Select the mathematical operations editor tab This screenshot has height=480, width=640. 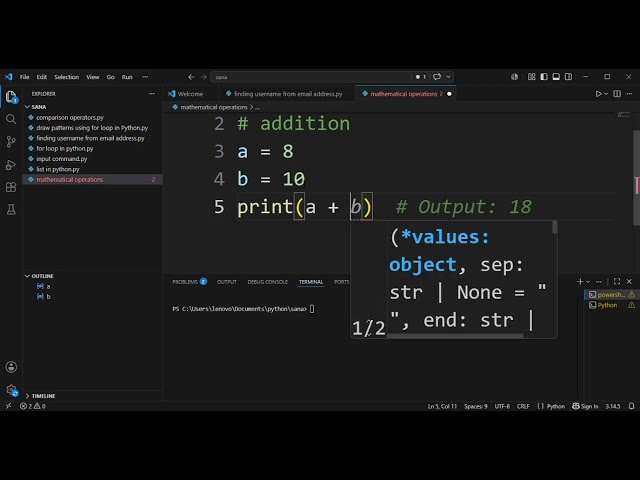[406, 94]
